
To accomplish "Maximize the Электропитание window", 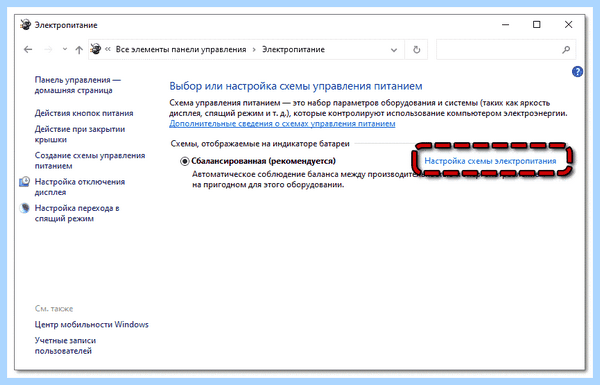I will [536, 25].
